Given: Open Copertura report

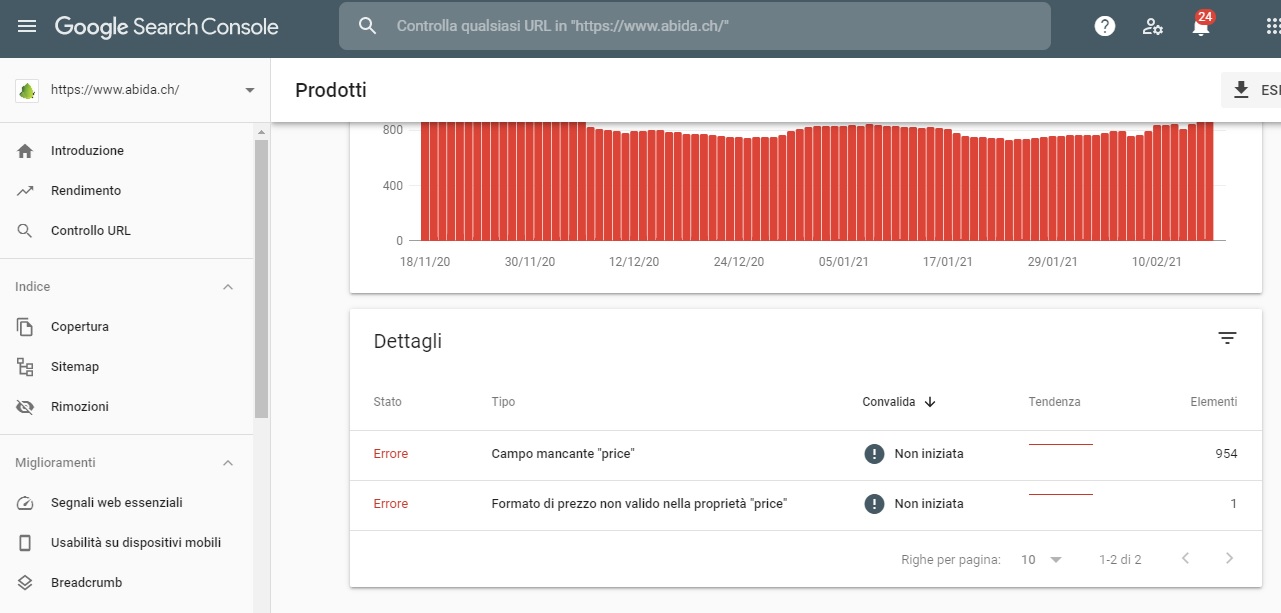Looking at the screenshot, I should coord(80,327).
